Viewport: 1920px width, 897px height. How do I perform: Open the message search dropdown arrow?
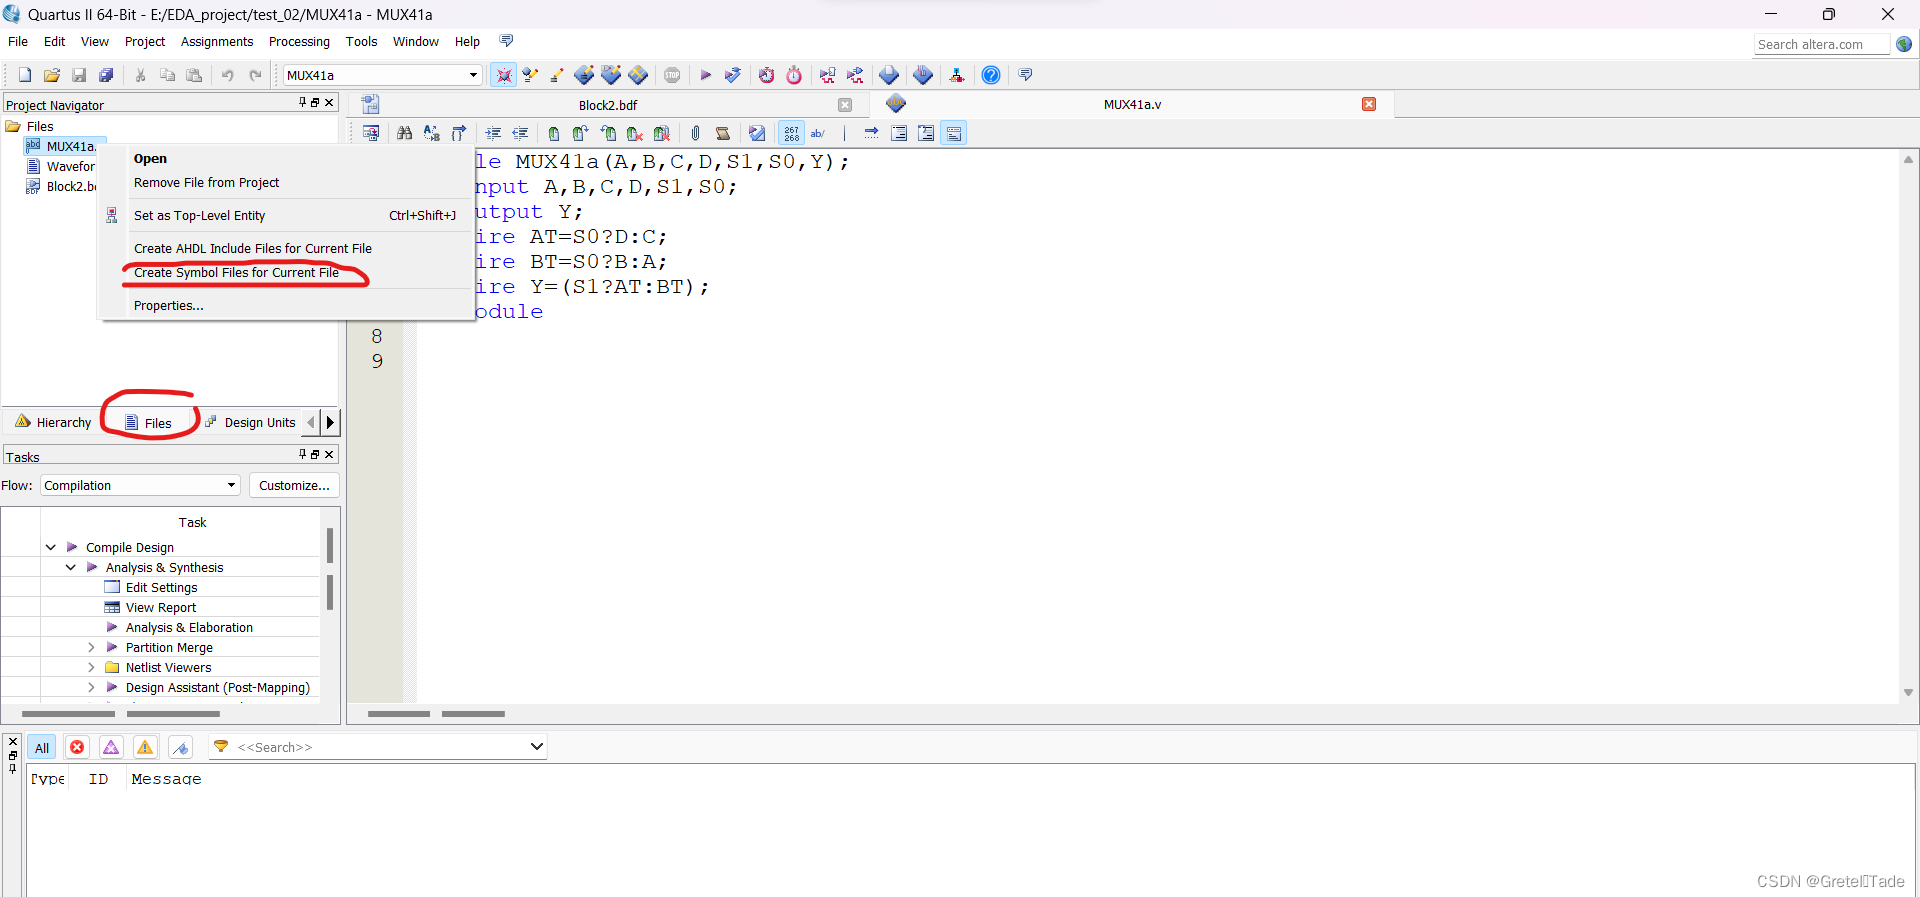click(x=536, y=746)
